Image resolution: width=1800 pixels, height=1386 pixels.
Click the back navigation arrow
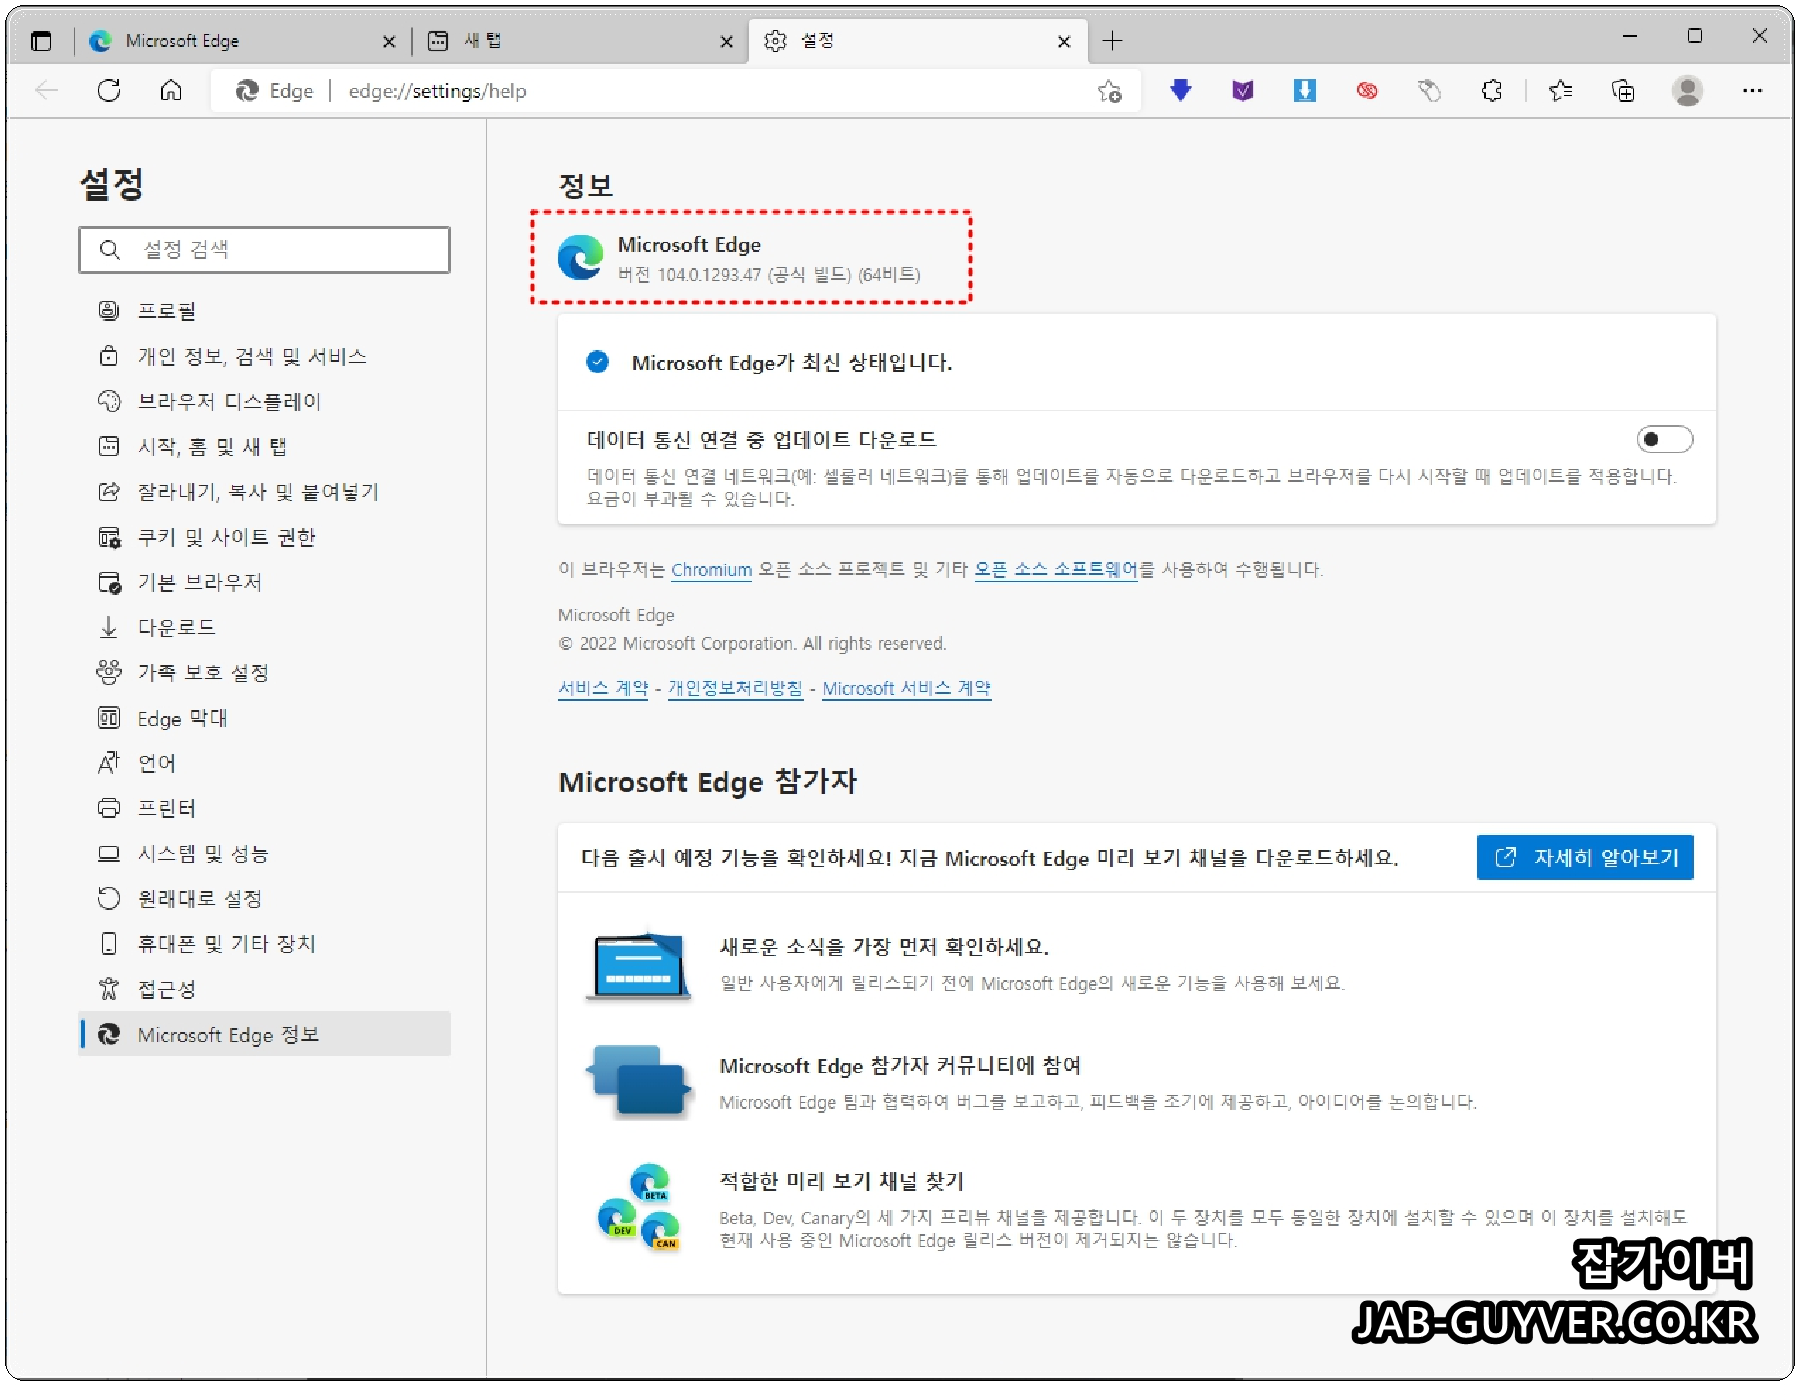coord(46,91)
